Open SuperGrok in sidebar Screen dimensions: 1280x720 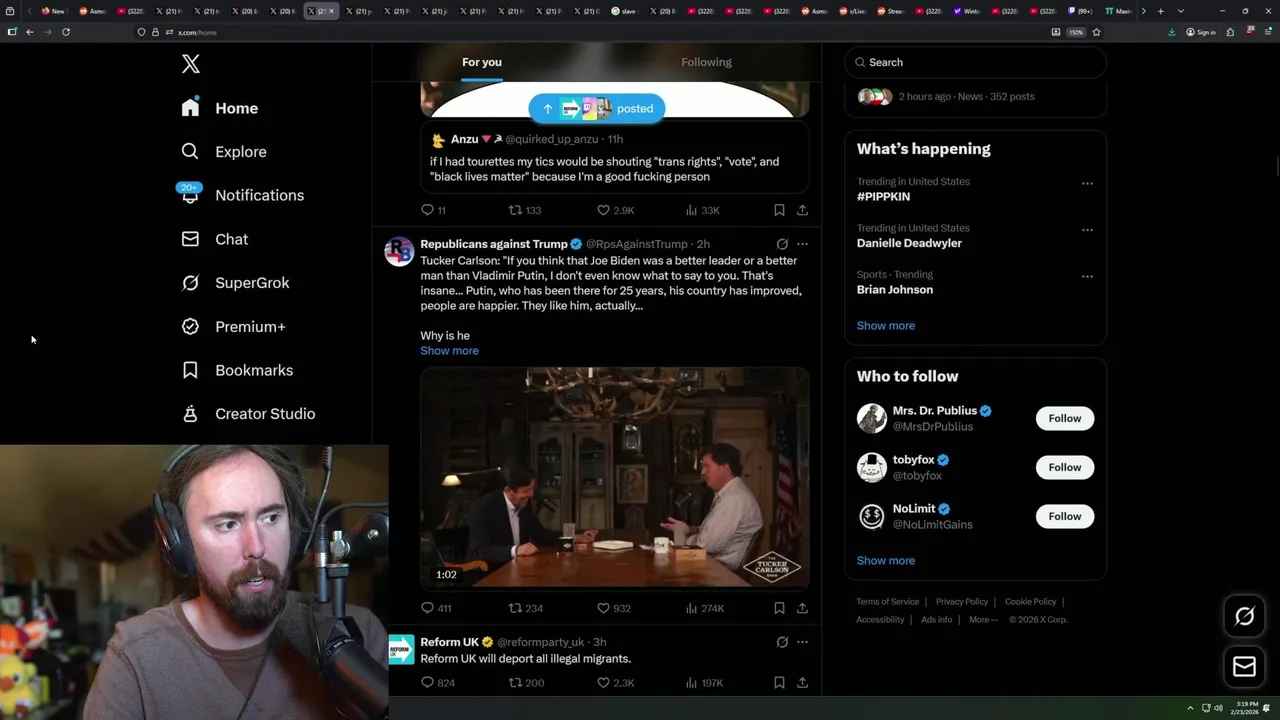(x=235, y=283)
